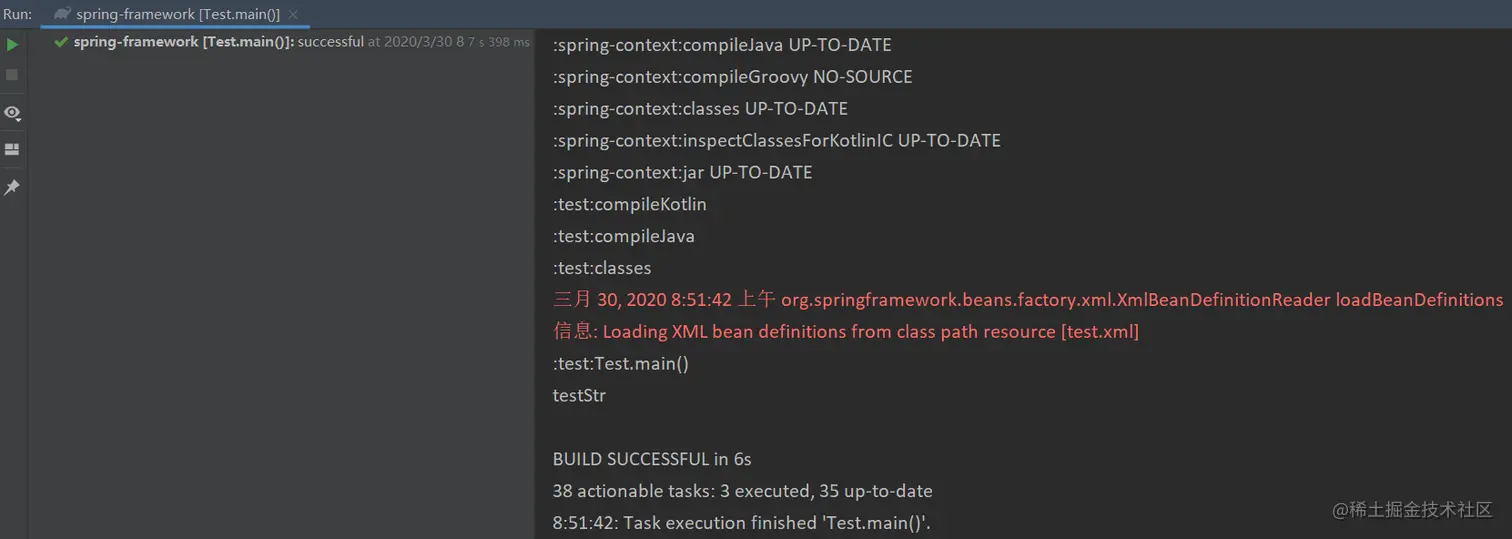Screen dimensions: 1512x539
Task: Click ':spring-context:compileGroovy NO-SOURCE' output line
Action: [732, 77]
